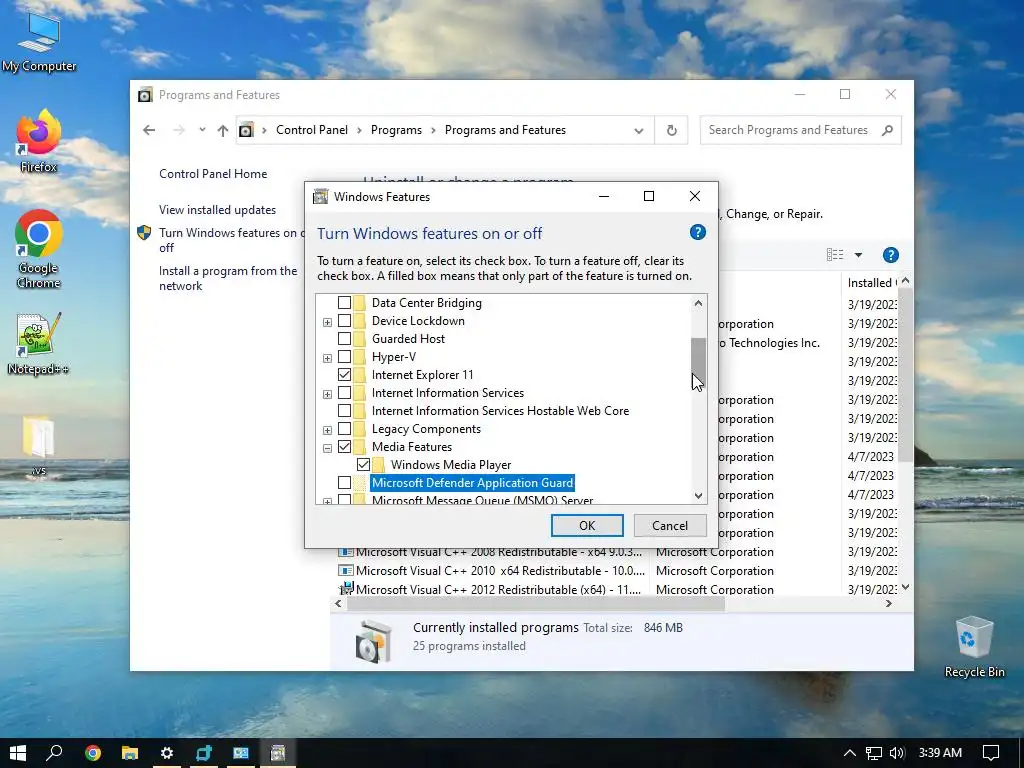The height and width of the screenshot is (768, 1024).
Task: Open the notification center
Action: tap(991, 753)
